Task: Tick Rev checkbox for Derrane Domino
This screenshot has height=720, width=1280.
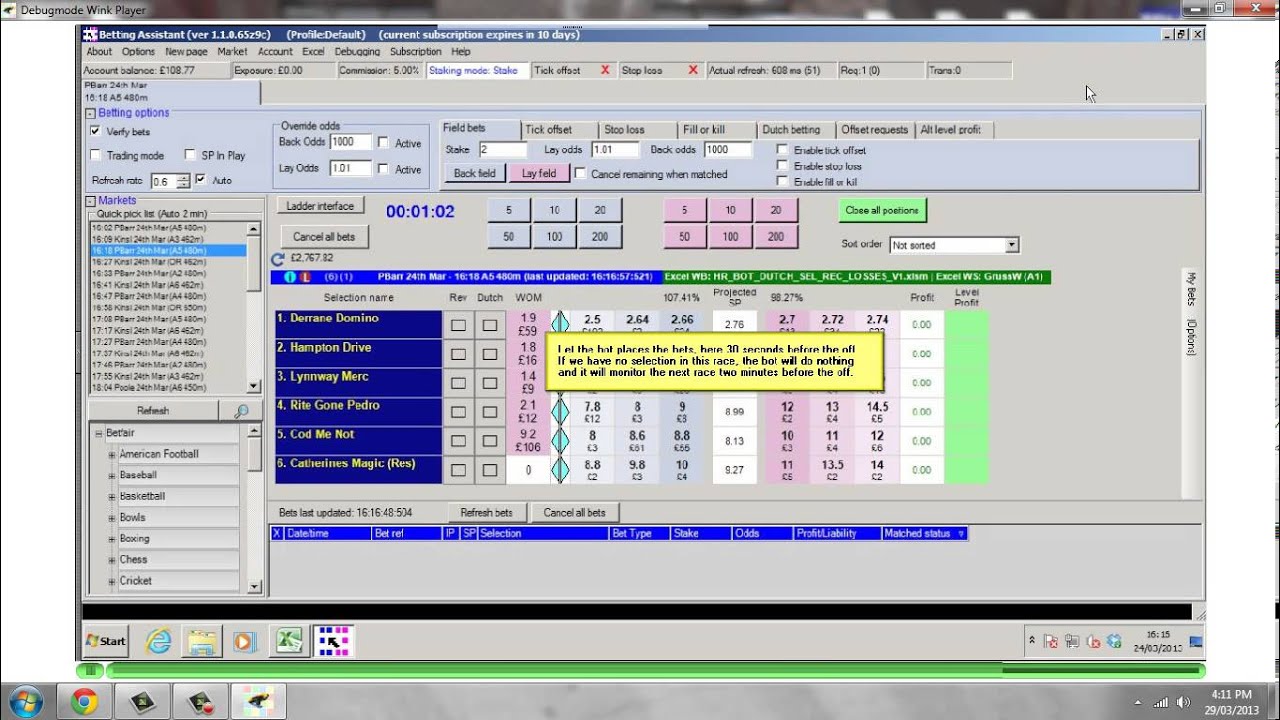Action: click(x=458, y=325)
